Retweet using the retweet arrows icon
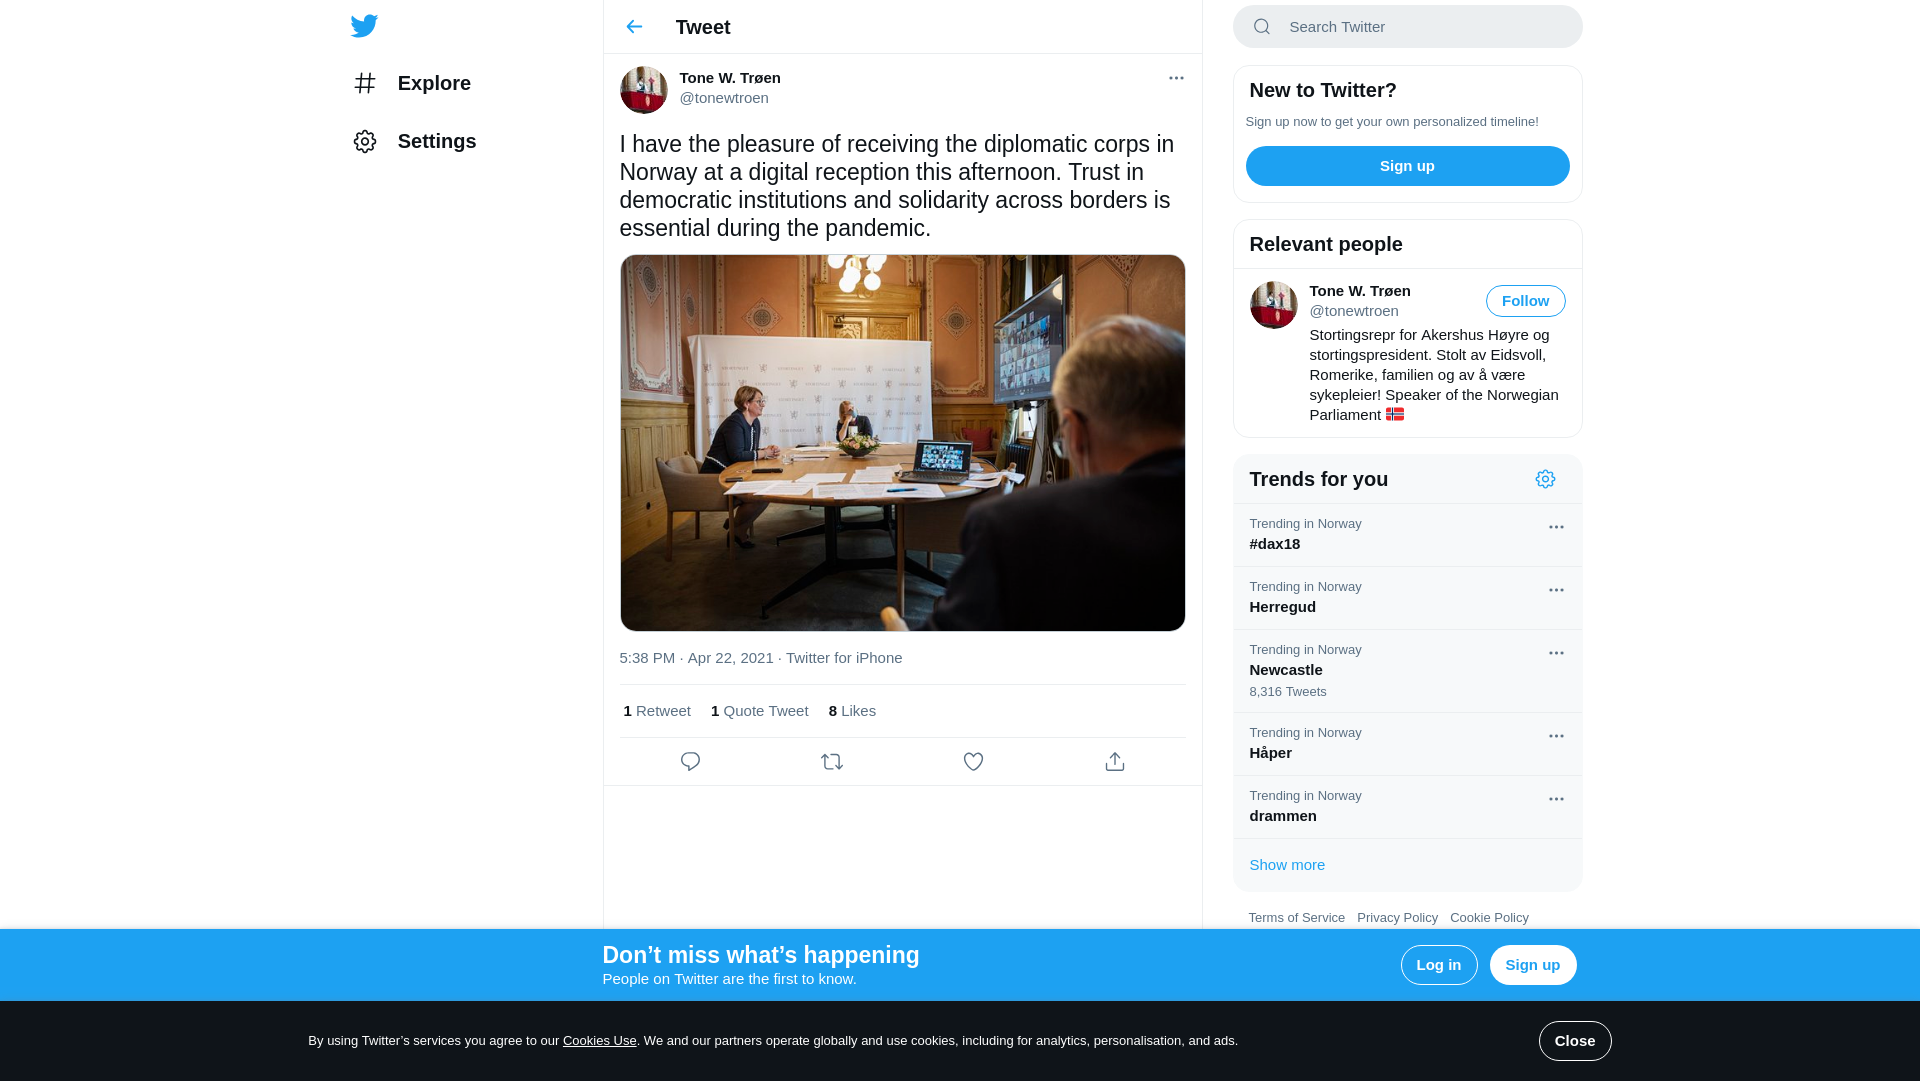This screenshot has width=1920, height=1081. [832, 762]
